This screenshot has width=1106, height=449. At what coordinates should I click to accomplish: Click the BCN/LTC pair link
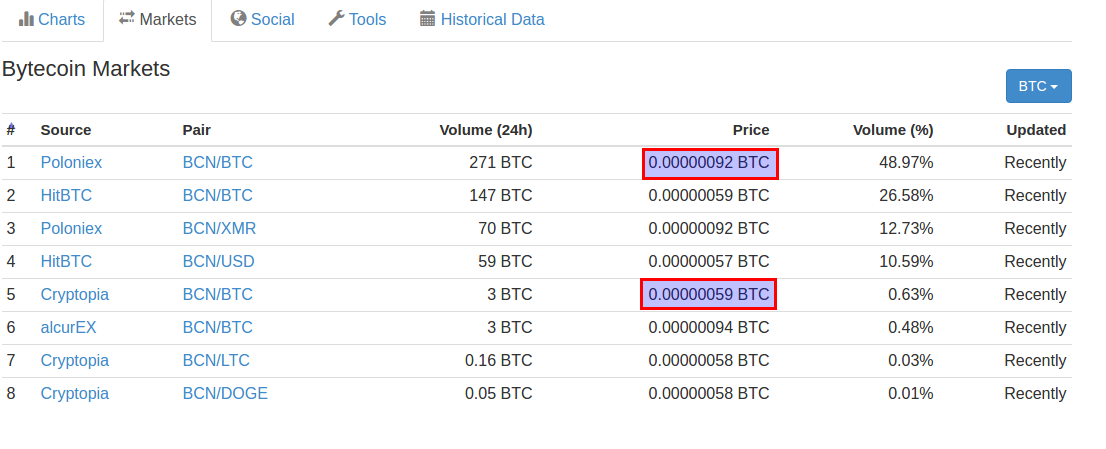[x=216, y=360]
